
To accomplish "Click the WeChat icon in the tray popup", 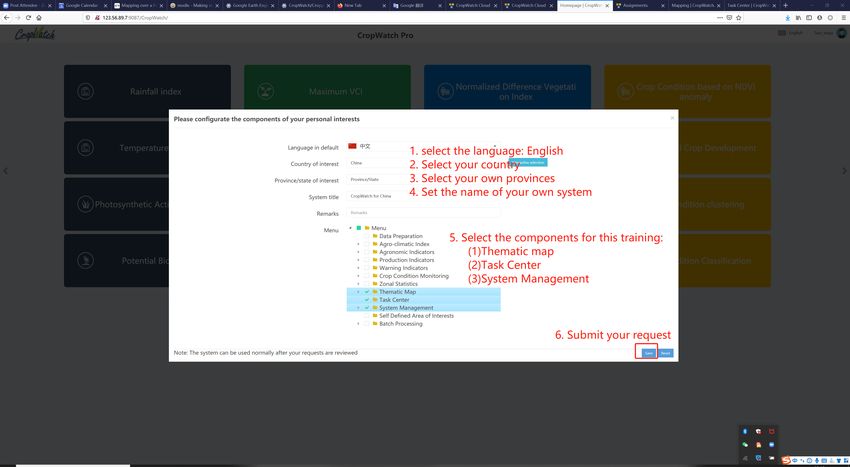I will (x=745, y=445).
